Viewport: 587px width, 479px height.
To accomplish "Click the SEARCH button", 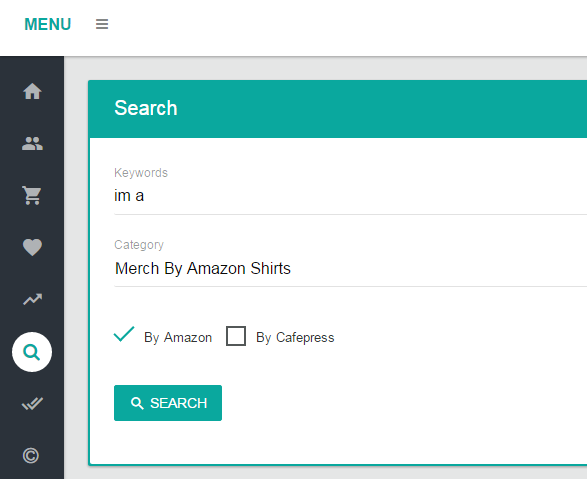I will pos(168,403).
